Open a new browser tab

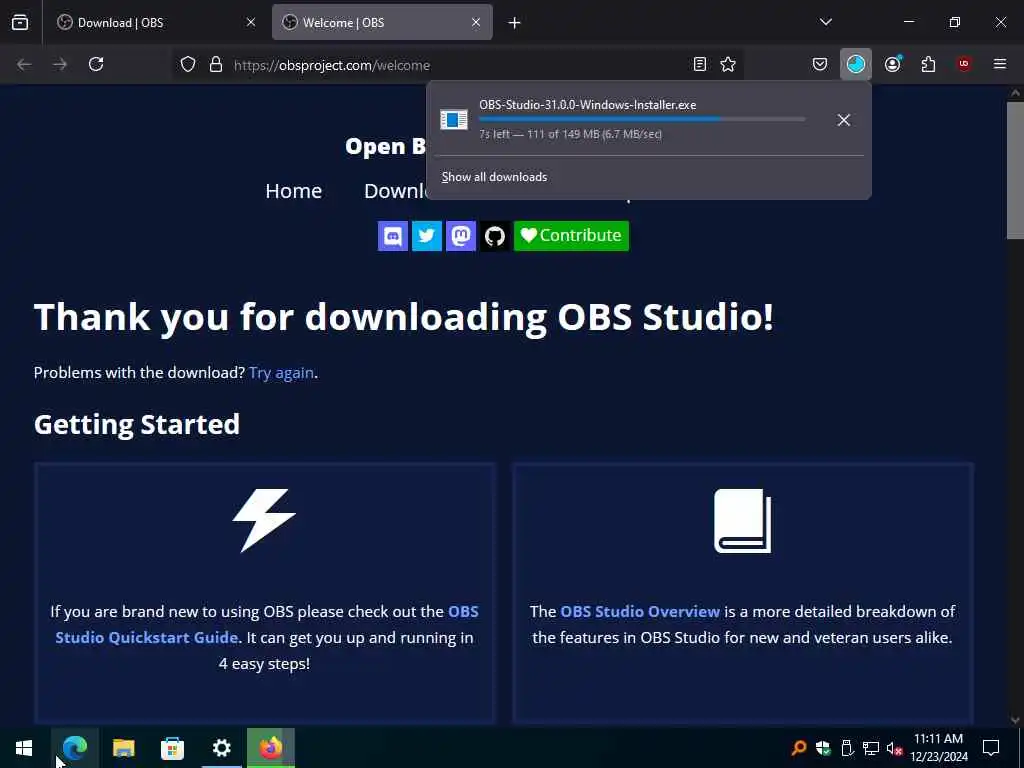pos(515,23)
